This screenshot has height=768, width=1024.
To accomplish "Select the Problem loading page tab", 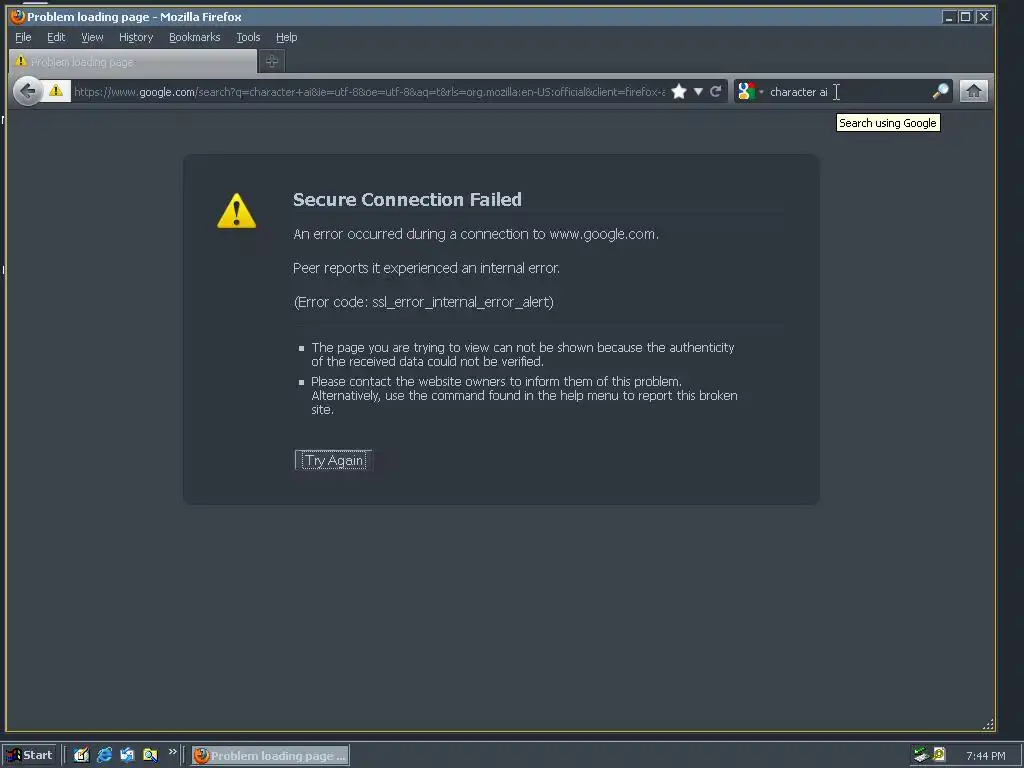I will (x=133, y=61).
